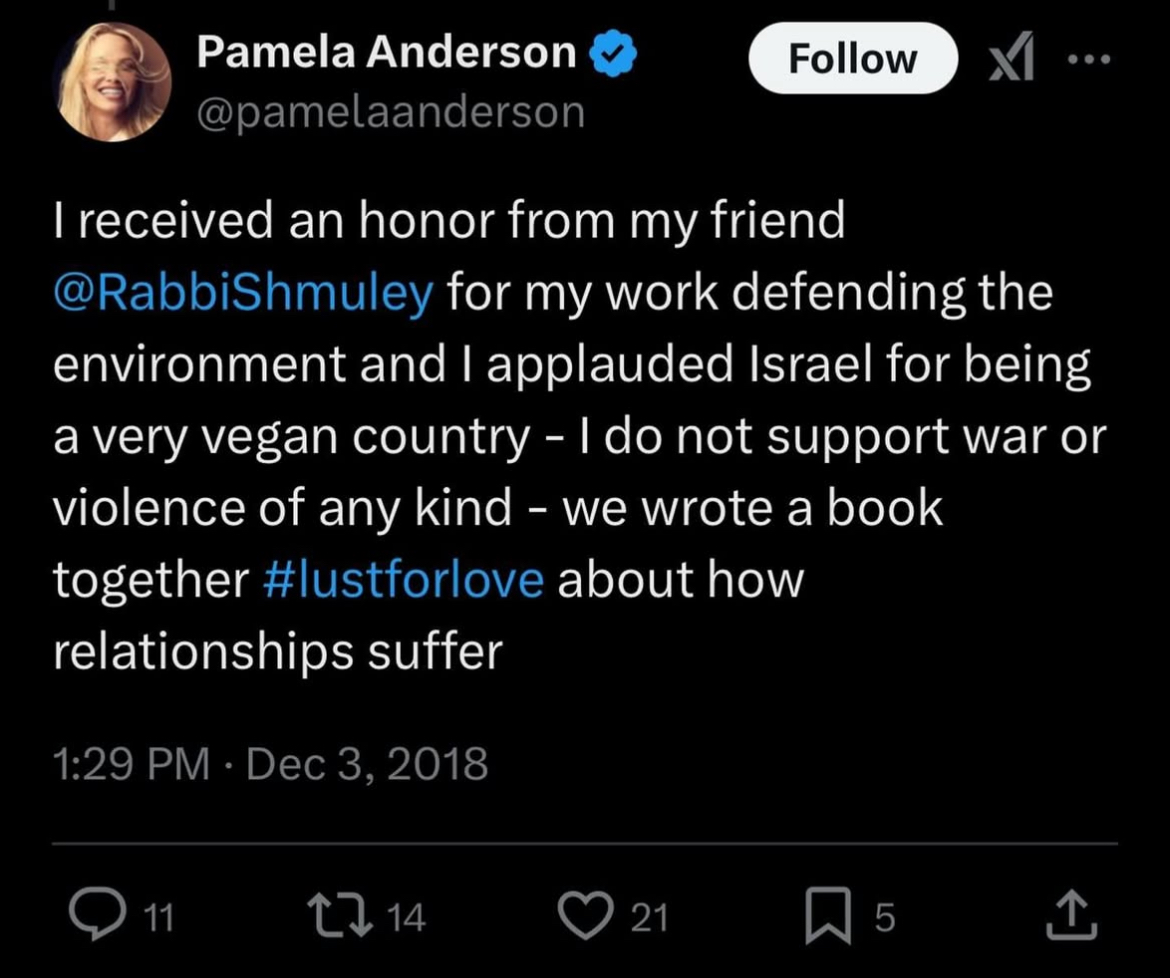Open the three-dot more options menu
The width and height of the screenshot is (1170, 978).
[x=1089, y=58]
